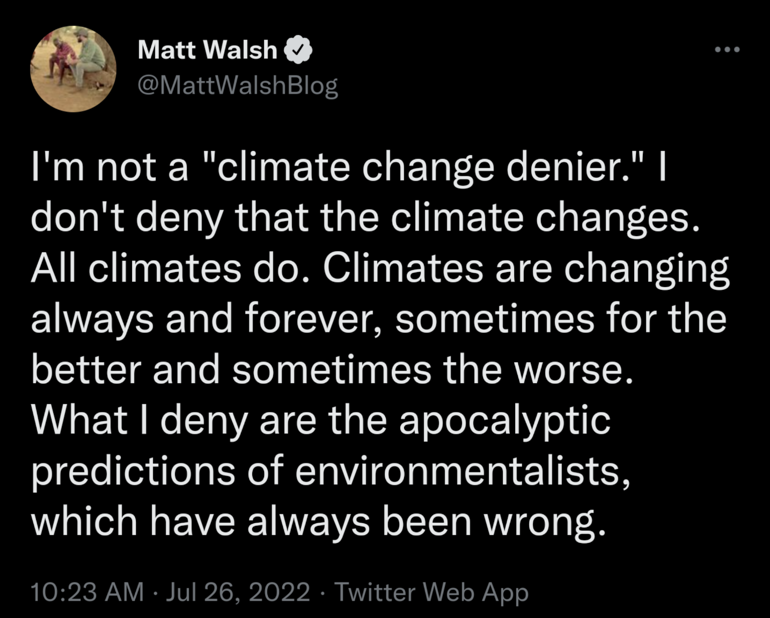Click the Matt Walsh display name
This screenshot has height=618, width=770.
207,48
